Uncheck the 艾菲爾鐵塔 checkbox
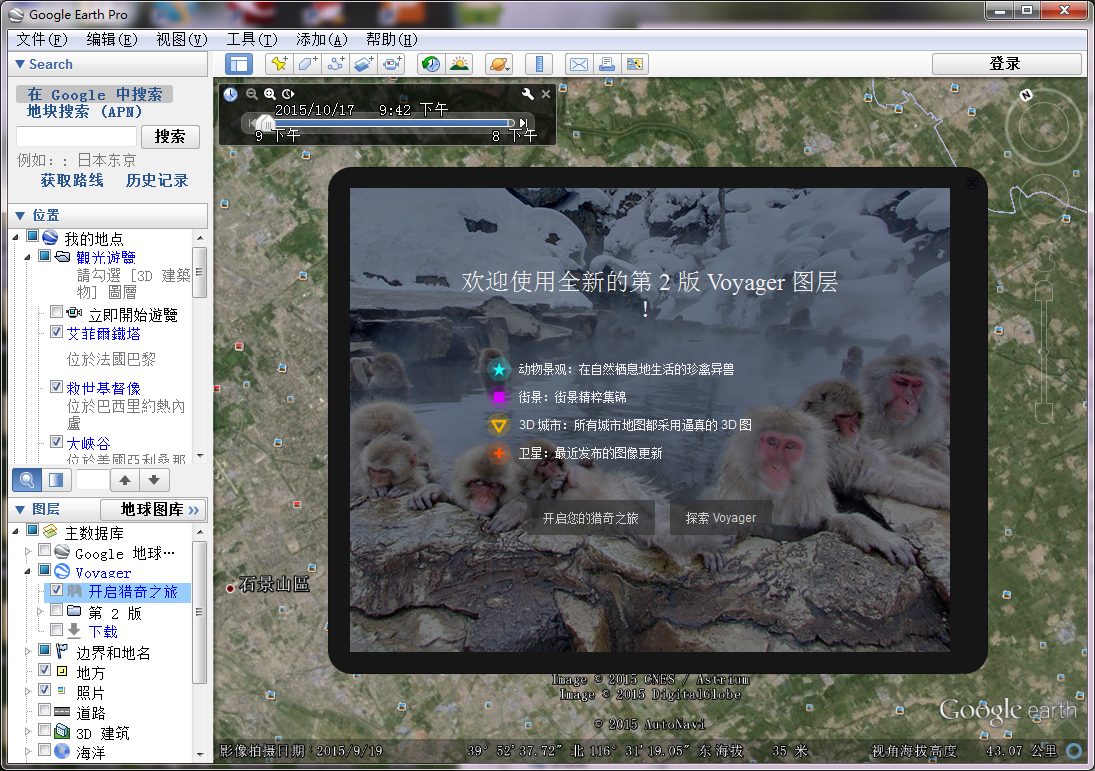The image size is (1095, 771). pyautogui.click(x=57, y=332)
